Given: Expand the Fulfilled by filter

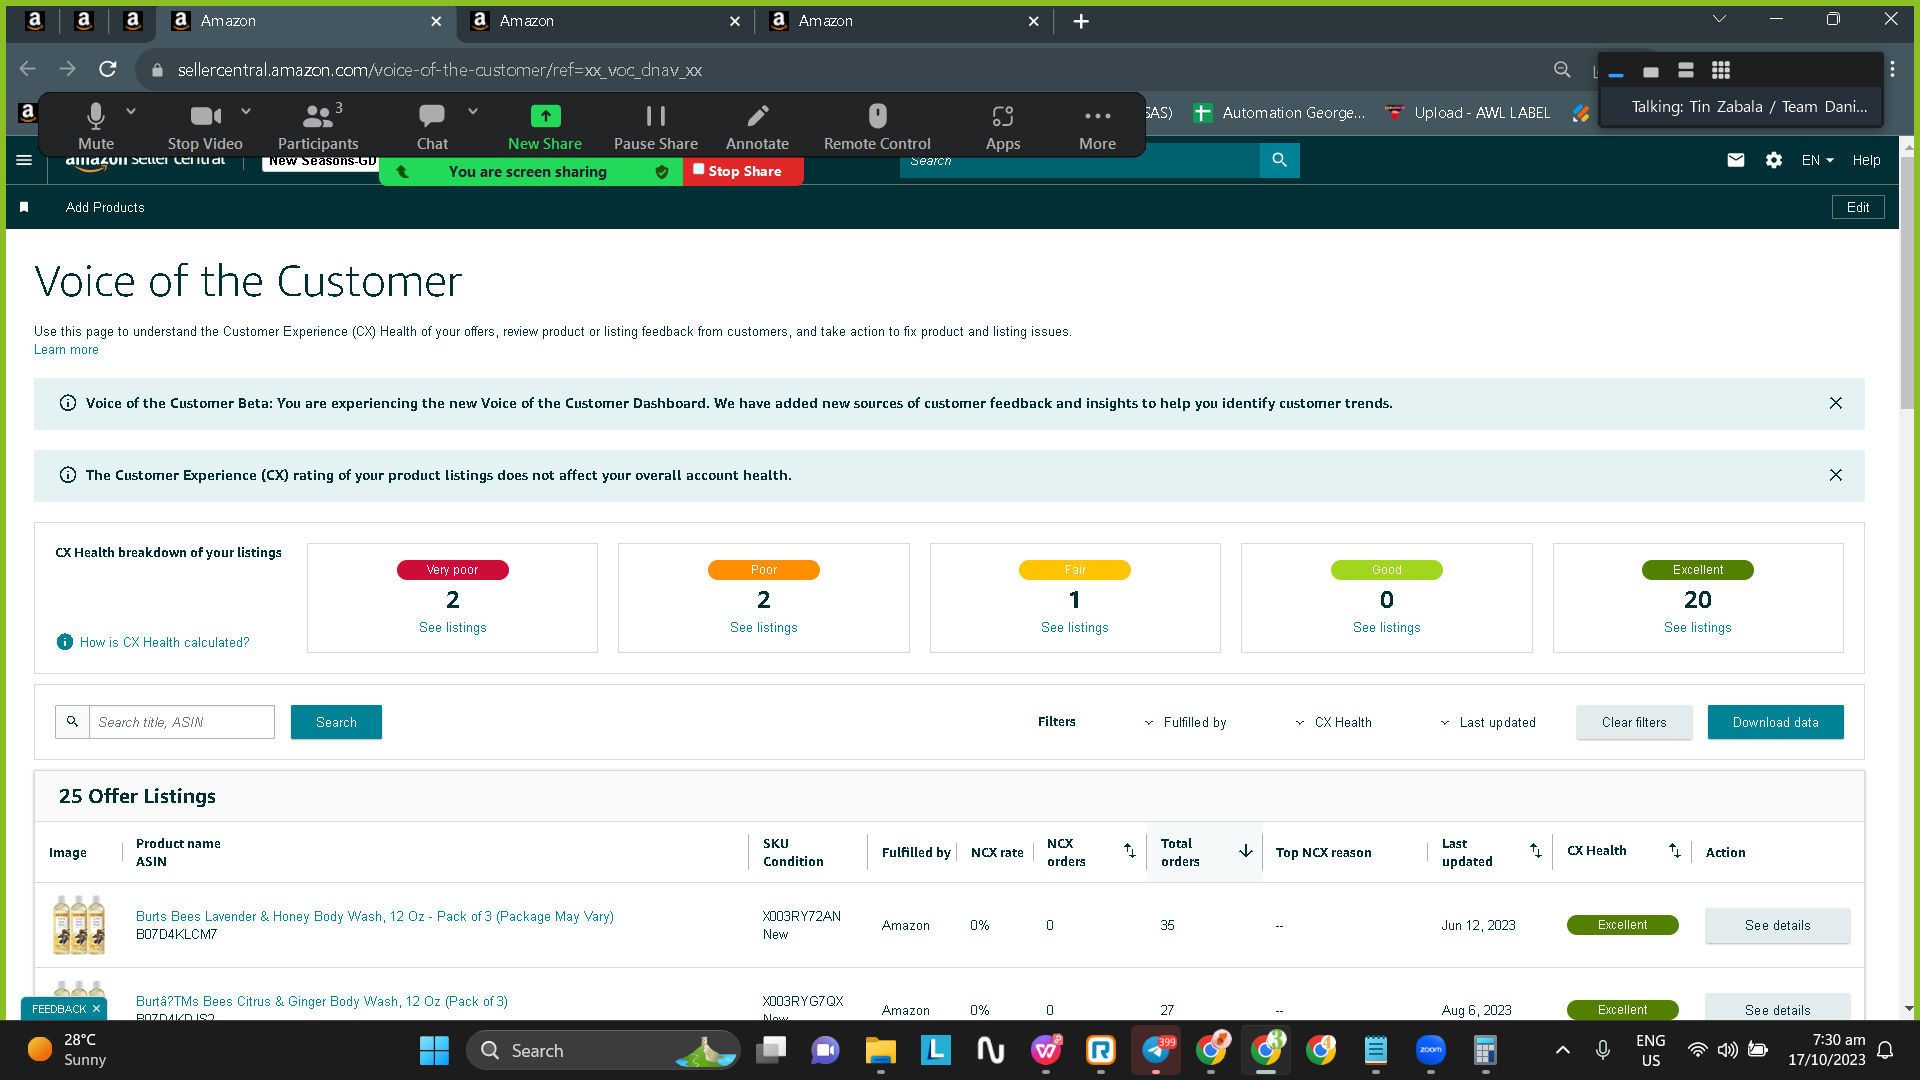Looking at the screenshot, I should (1185, 722).
